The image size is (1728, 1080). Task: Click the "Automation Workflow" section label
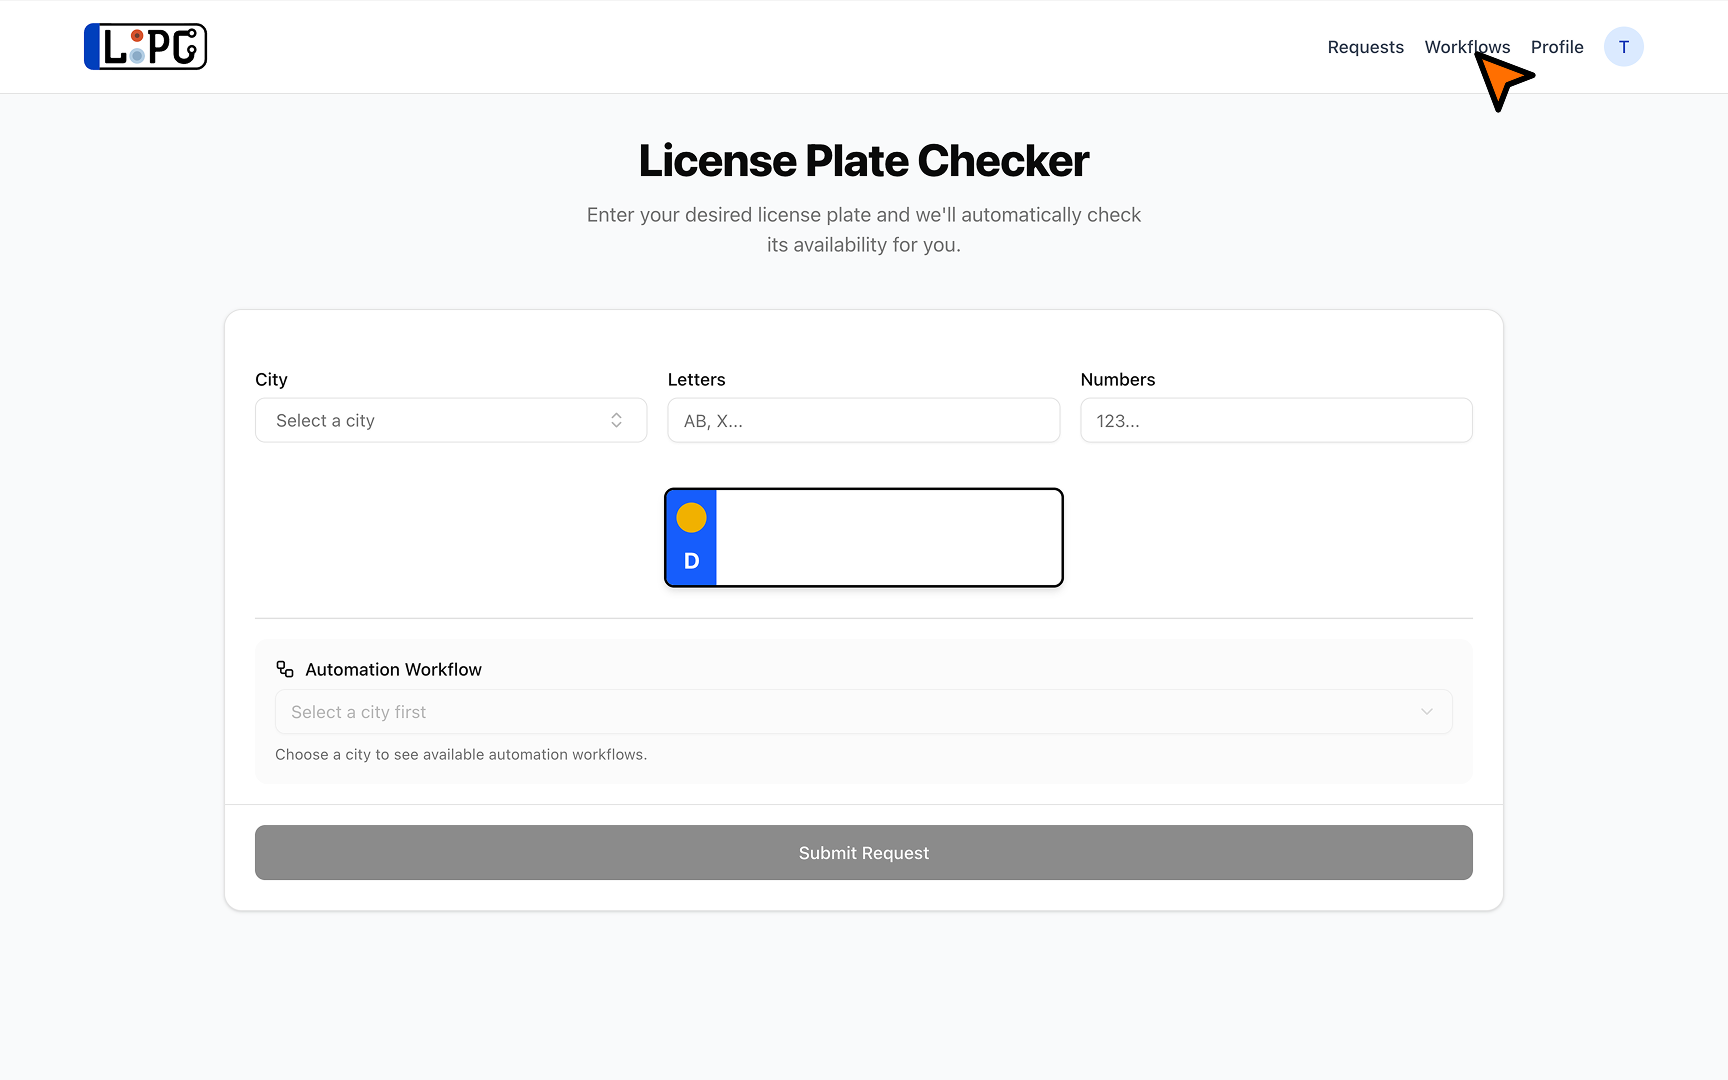[393, 669]
